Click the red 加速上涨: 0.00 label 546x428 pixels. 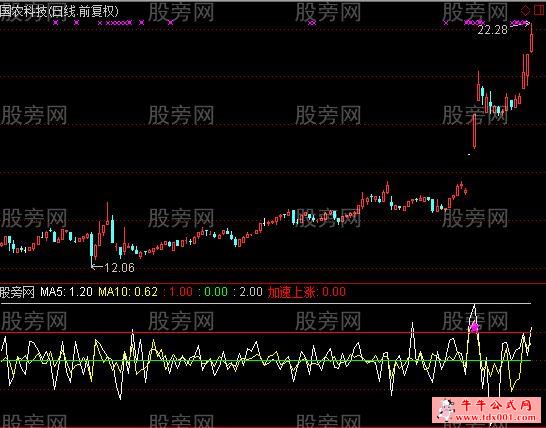[x=307, y=292]
